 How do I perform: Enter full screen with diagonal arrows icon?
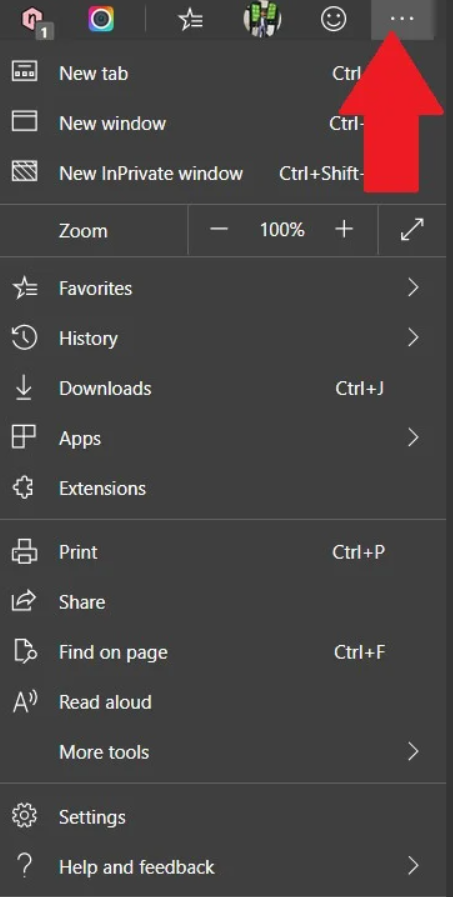coord(412,230)
